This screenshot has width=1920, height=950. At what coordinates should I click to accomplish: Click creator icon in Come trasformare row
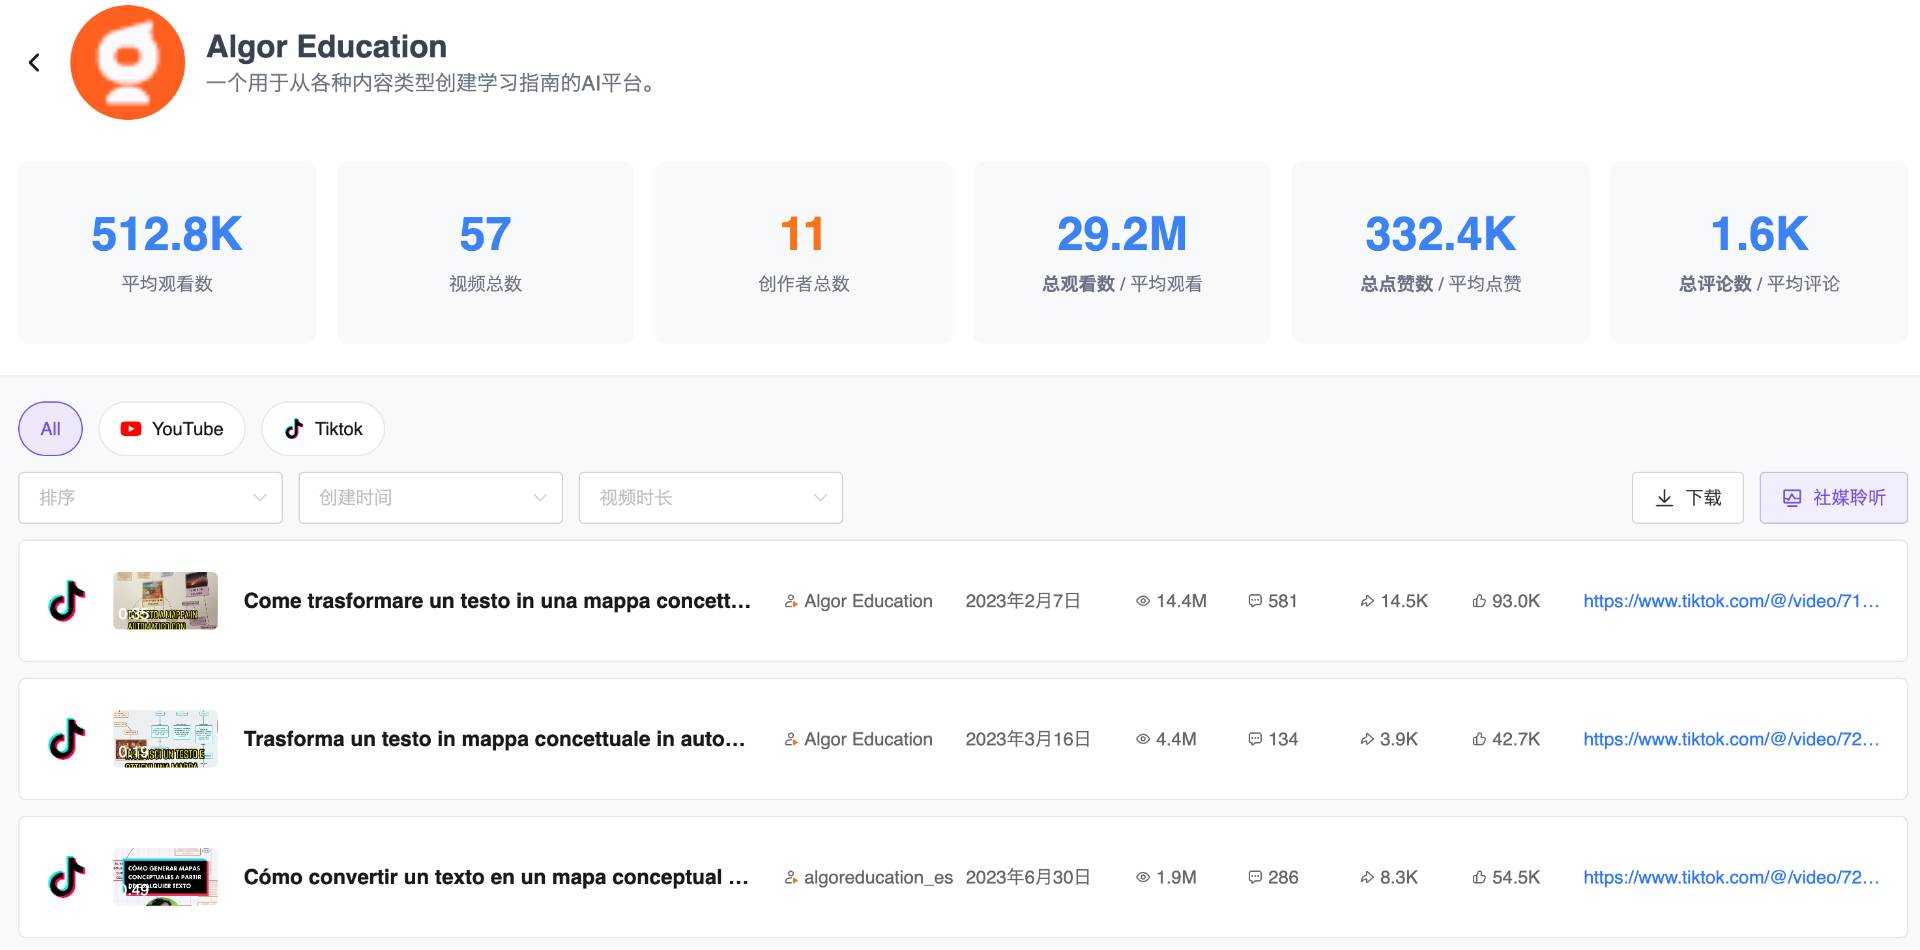791,601
